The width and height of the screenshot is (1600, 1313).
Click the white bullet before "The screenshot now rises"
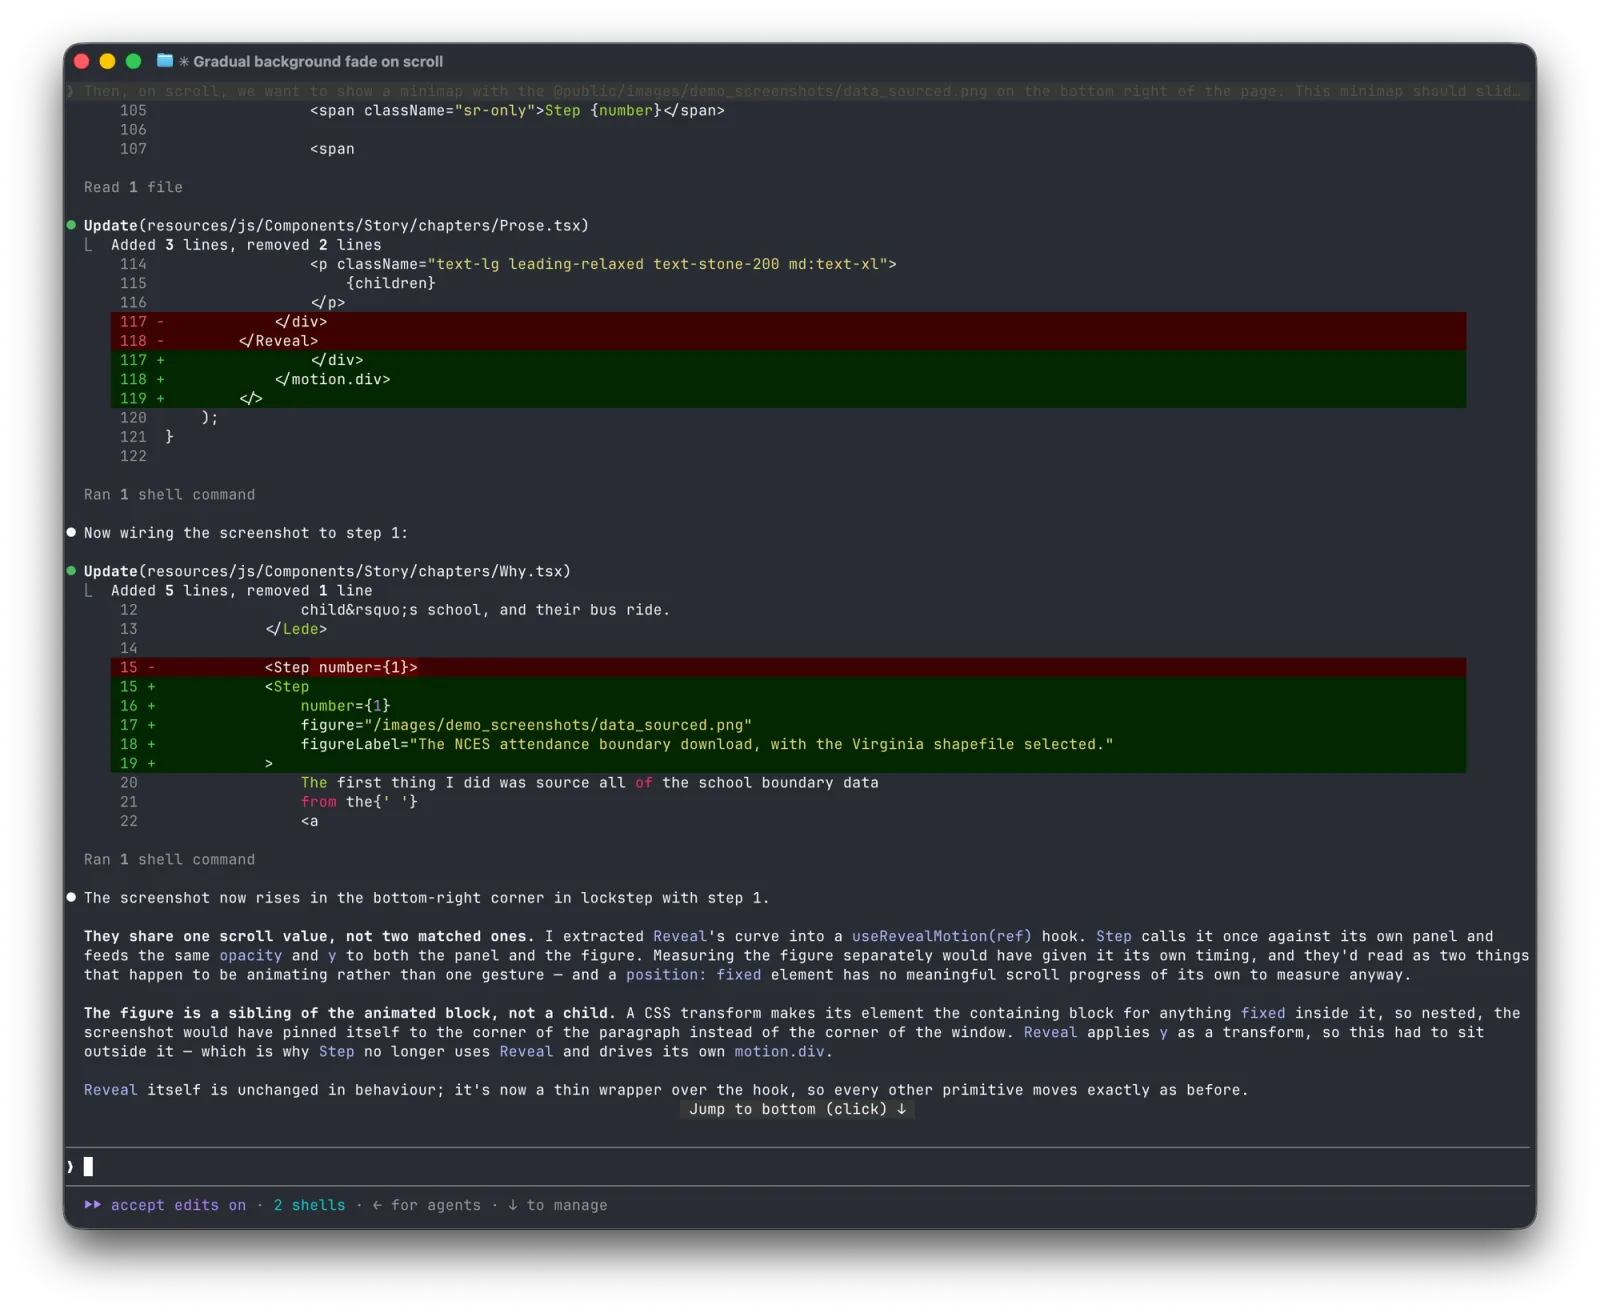[71, 898]
